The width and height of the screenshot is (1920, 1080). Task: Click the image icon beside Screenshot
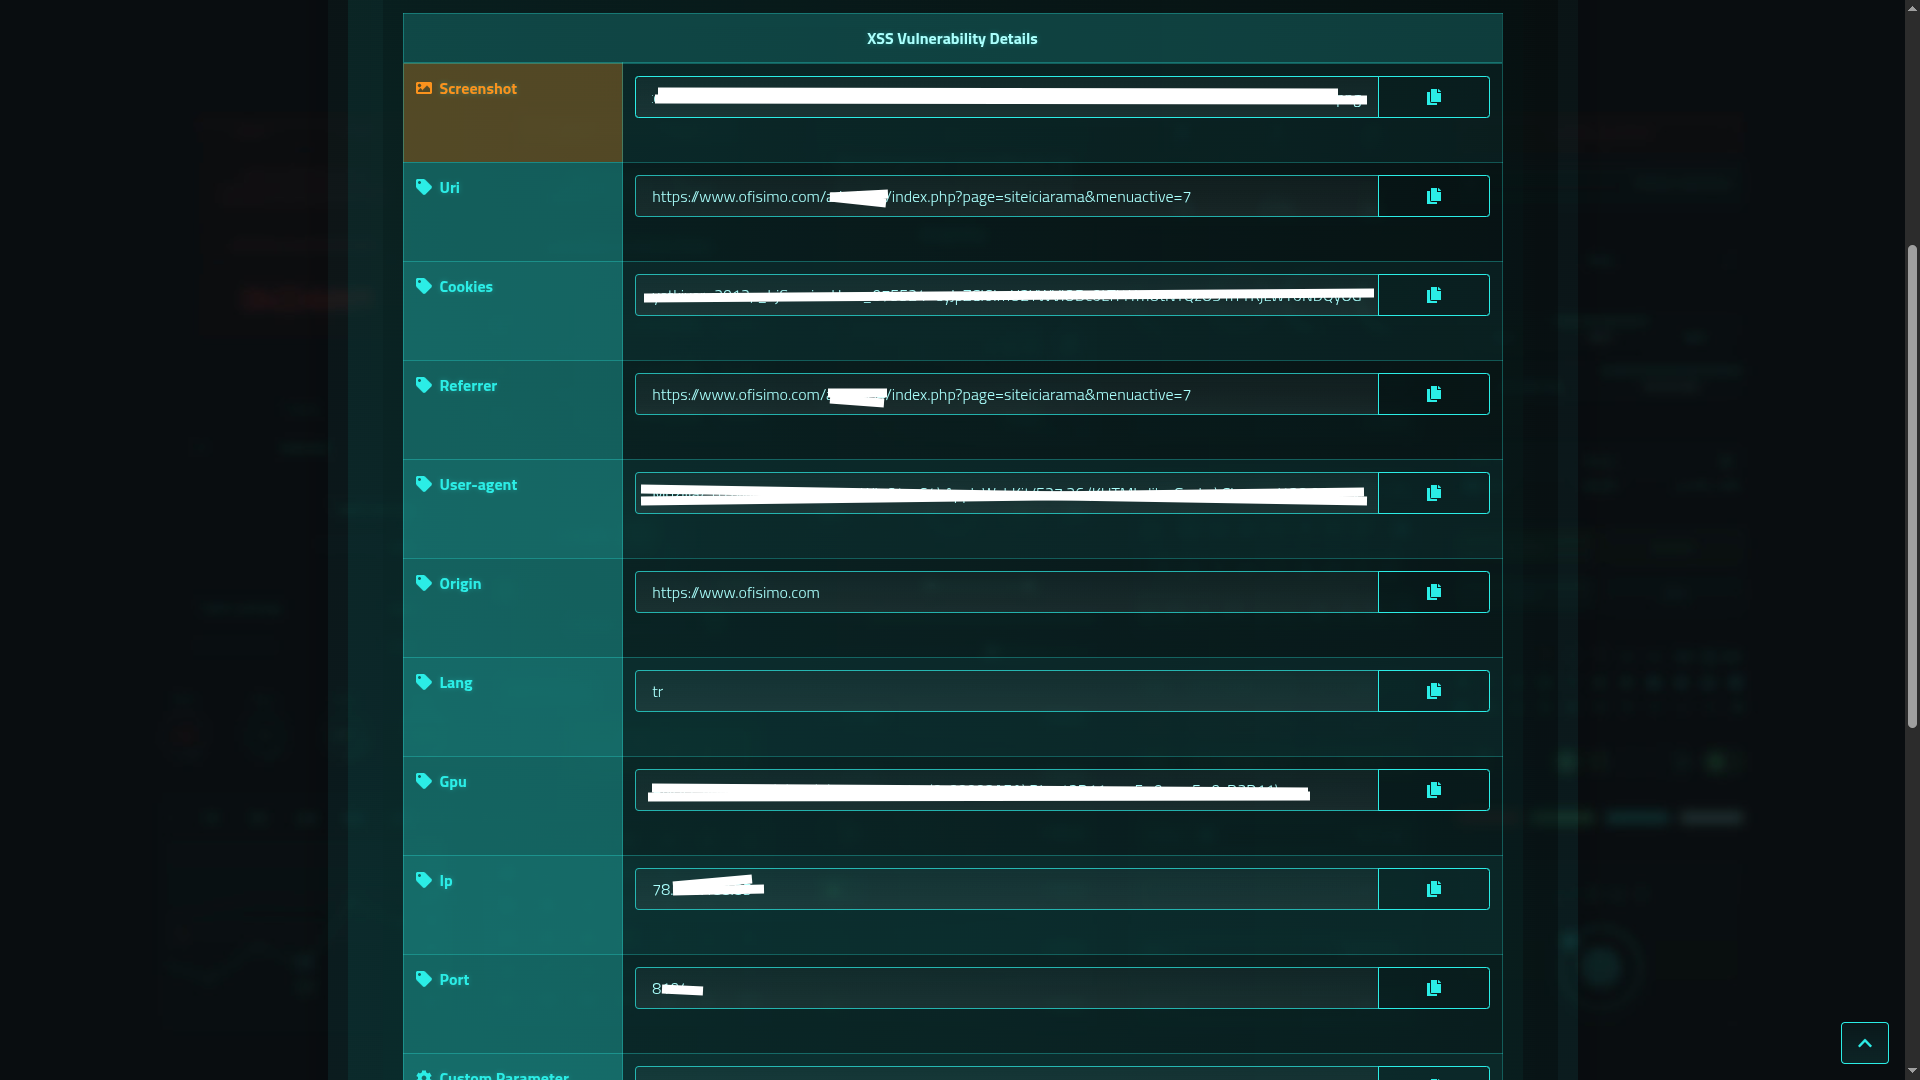click(x=424, y=88)
